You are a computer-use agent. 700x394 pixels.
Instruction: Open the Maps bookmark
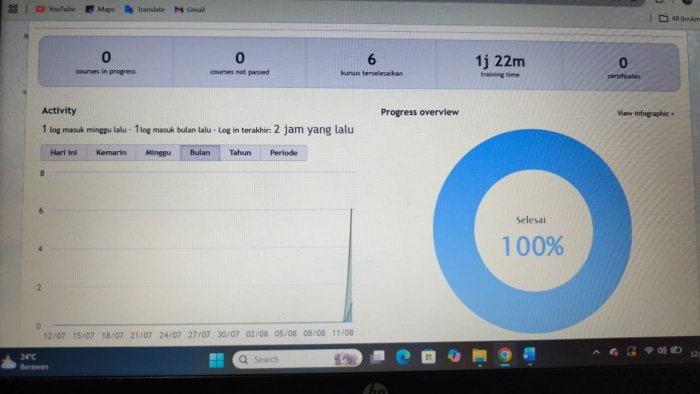coord(100,9)
